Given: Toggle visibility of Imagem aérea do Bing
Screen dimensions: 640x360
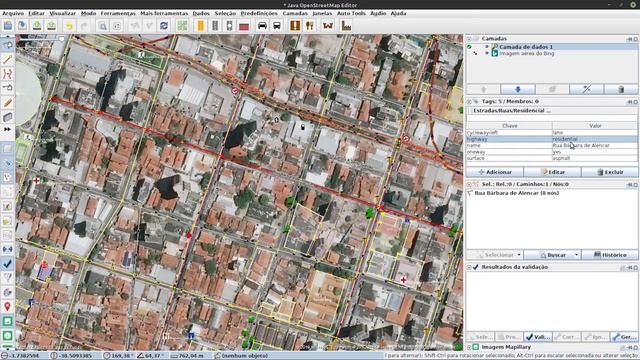Looking at the screenshot, I should pyautogui.click(x=487, y=53).
